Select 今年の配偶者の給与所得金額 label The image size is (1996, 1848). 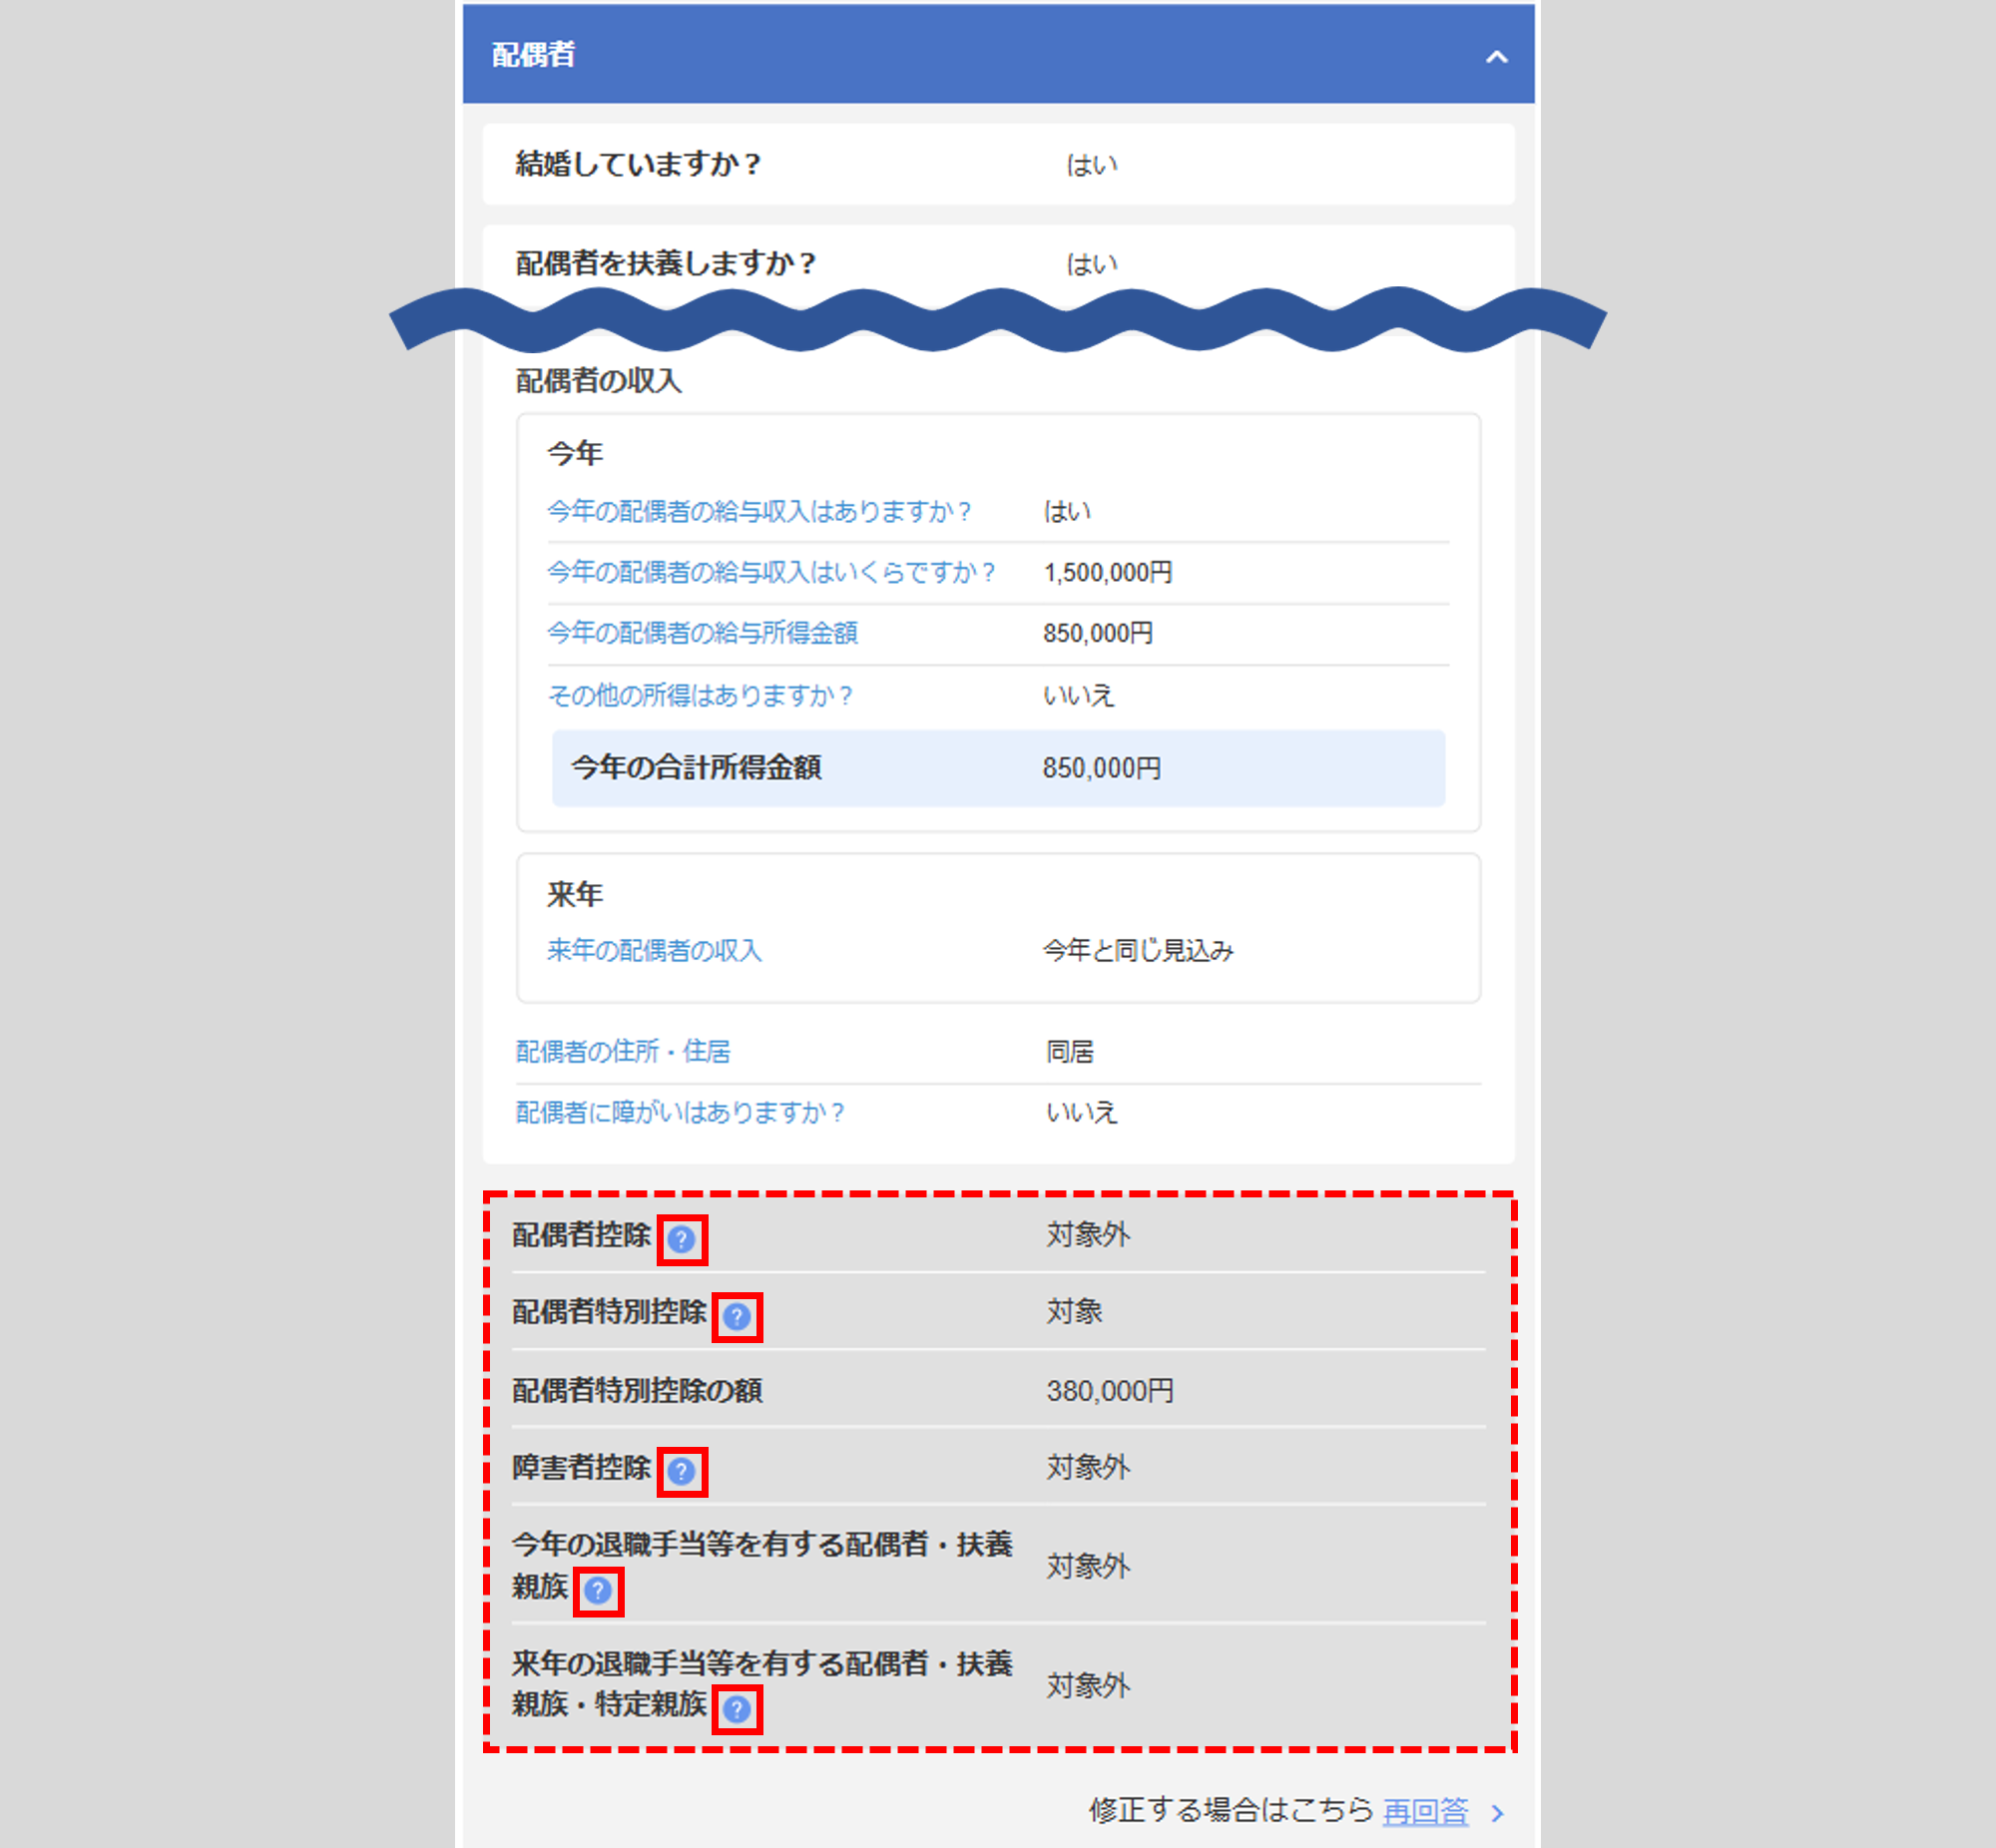[702, 633]
